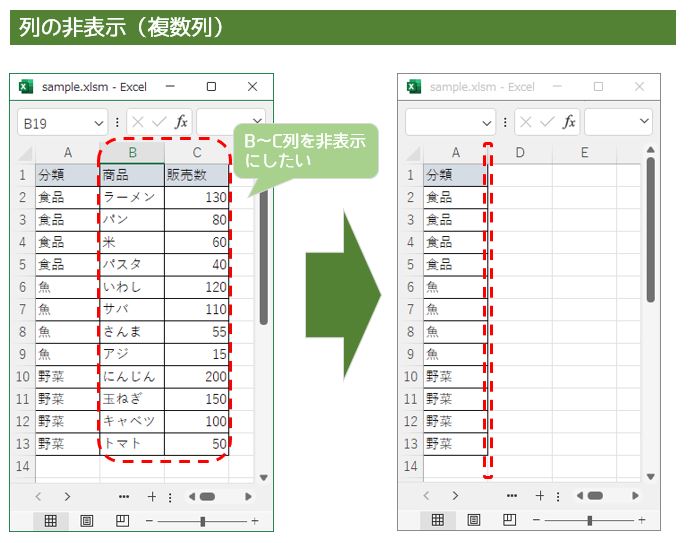The height and width of the screenshot is (543, 689).
Task: Open the Name Box dropdown showing B19
Action: point(99,123)
